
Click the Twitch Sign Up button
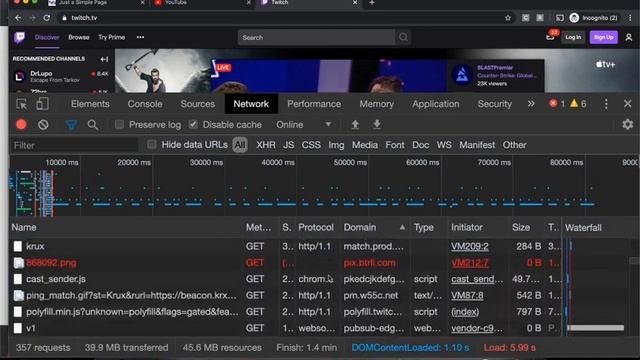pyautogui.click(x=604, y=37)
